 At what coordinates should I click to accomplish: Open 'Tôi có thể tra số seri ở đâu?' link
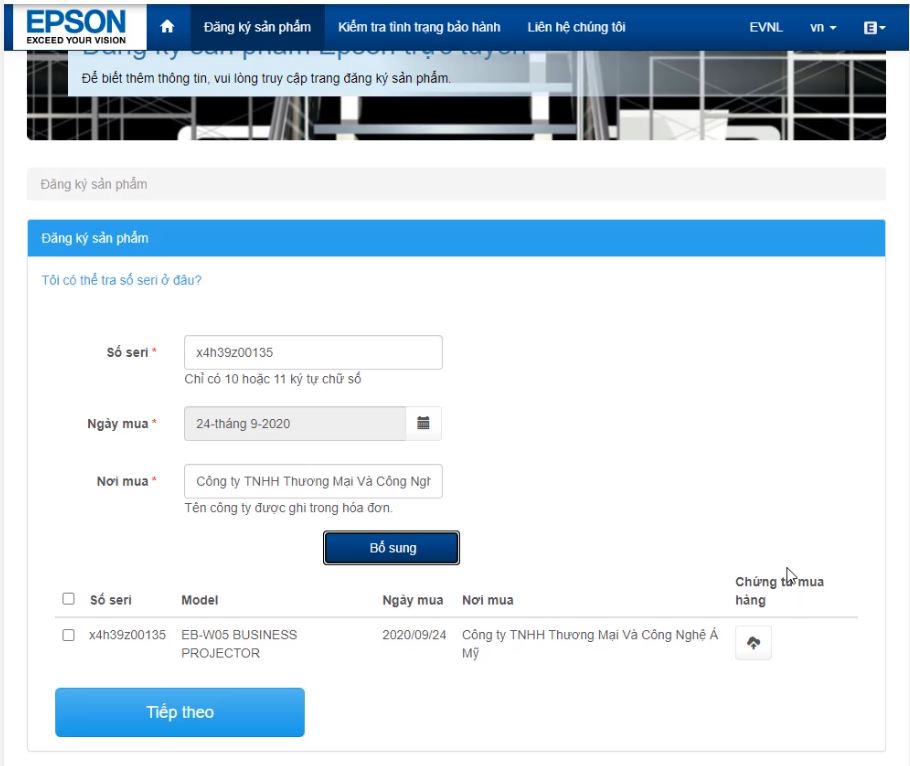(x=121, y=280)
